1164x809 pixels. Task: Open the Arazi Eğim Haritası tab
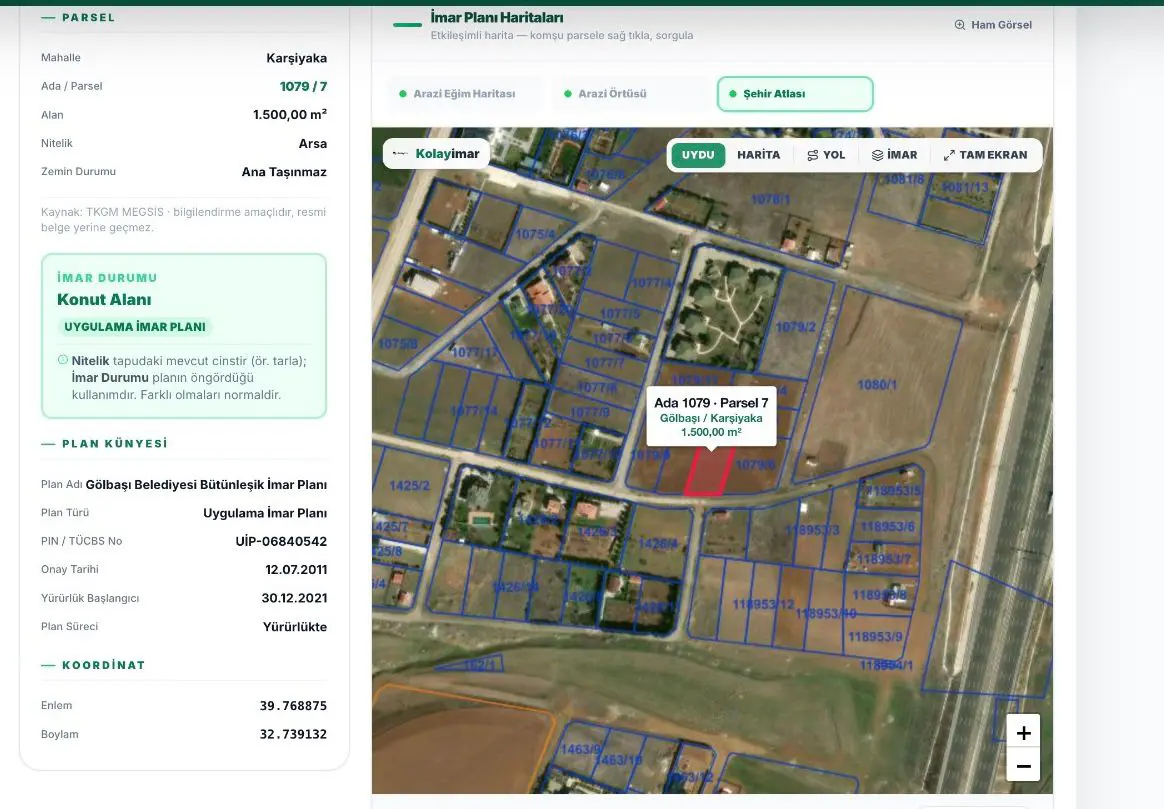[x=465, y=94]
